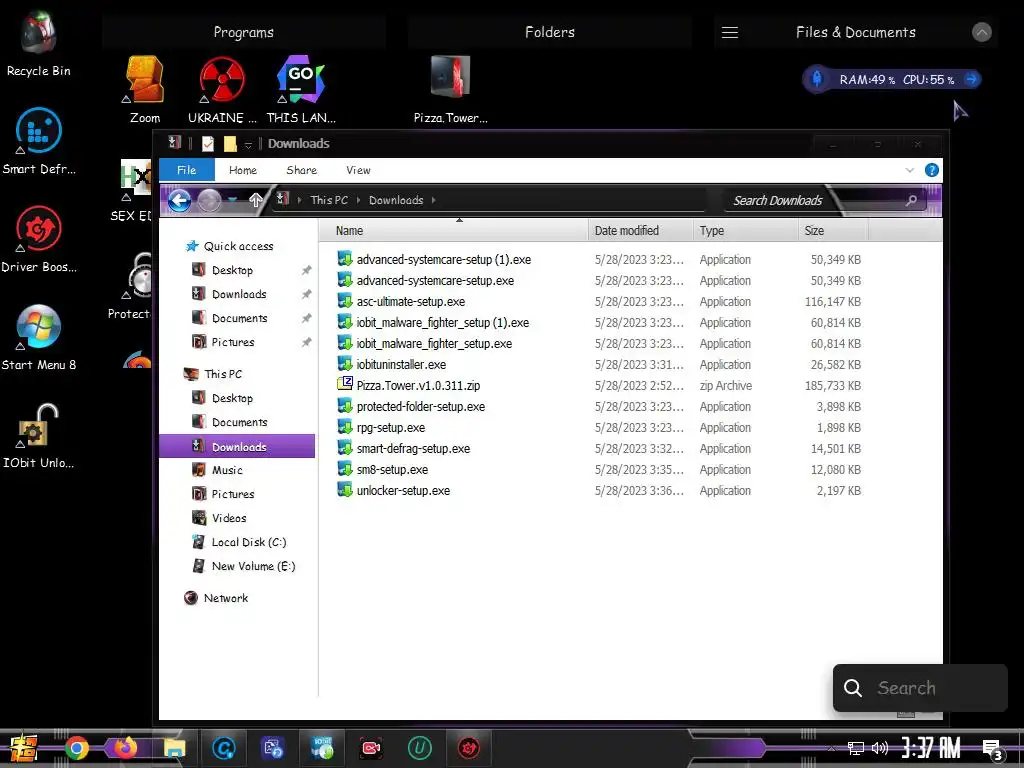Open the File tab in Explorer
The height and width of the screenshot is (768, 1024).
[187, 170]
